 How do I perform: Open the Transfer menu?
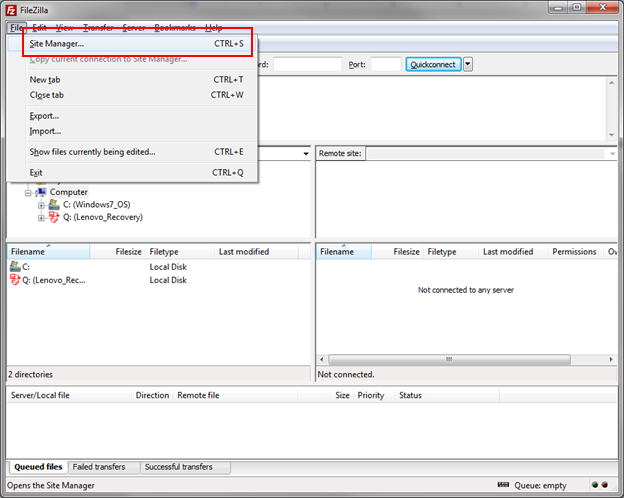pyautogui.click(x=98, y=27)
